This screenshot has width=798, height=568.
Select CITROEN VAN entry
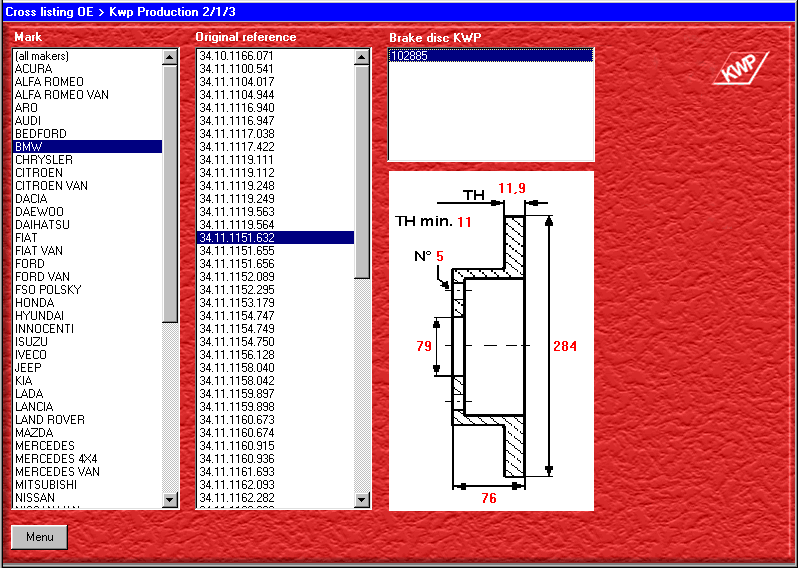click(x=87, y=186)
